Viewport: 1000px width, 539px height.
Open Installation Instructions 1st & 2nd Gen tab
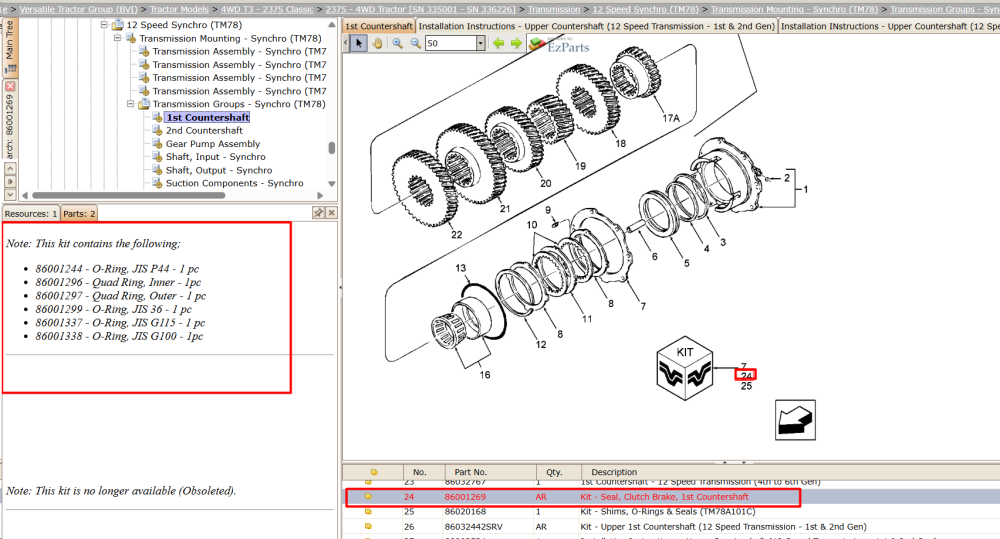tap(596, 26)
